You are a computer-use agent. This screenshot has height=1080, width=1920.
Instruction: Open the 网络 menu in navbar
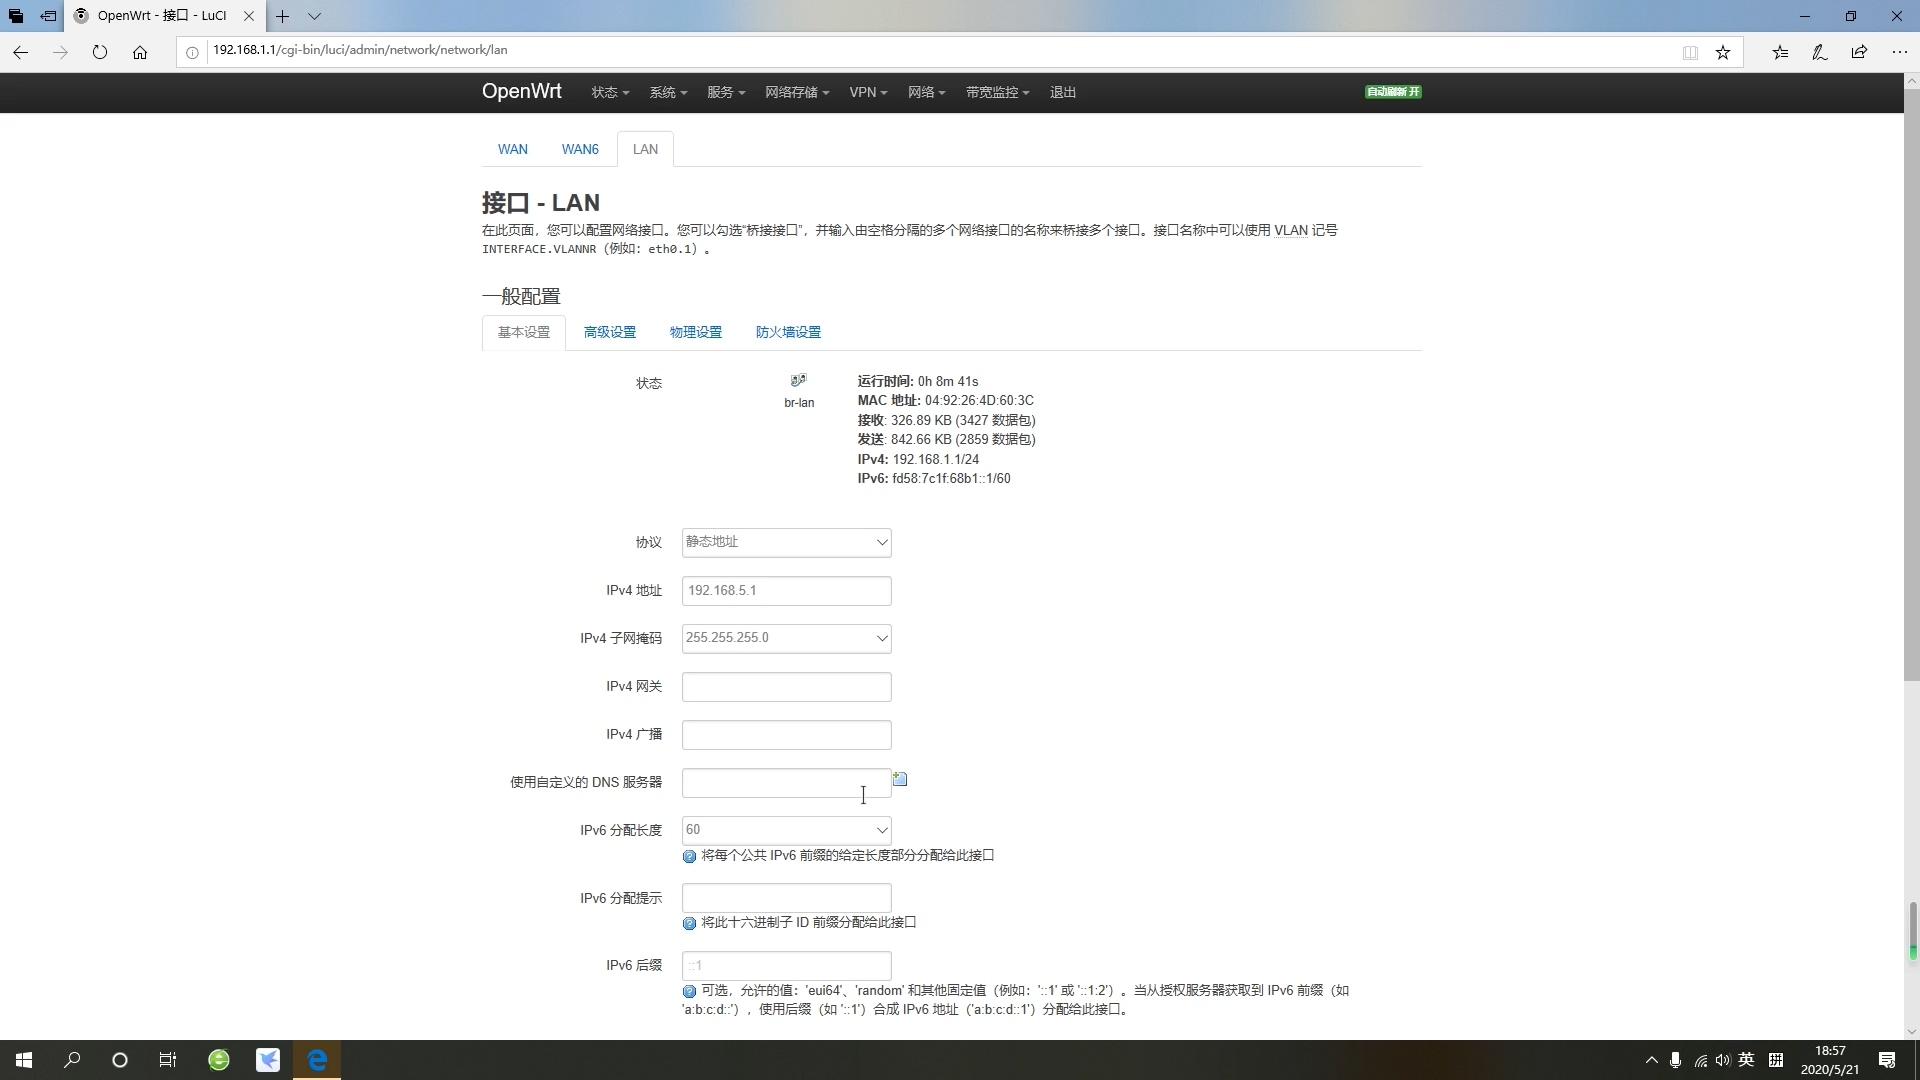(926, 92)
